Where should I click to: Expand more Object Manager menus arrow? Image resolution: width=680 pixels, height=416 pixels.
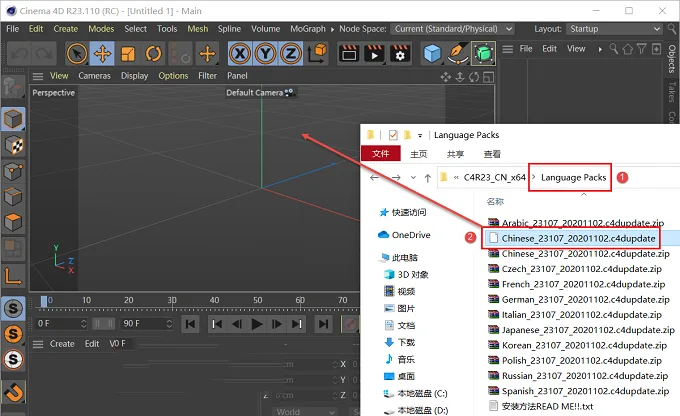click(600, 49)
